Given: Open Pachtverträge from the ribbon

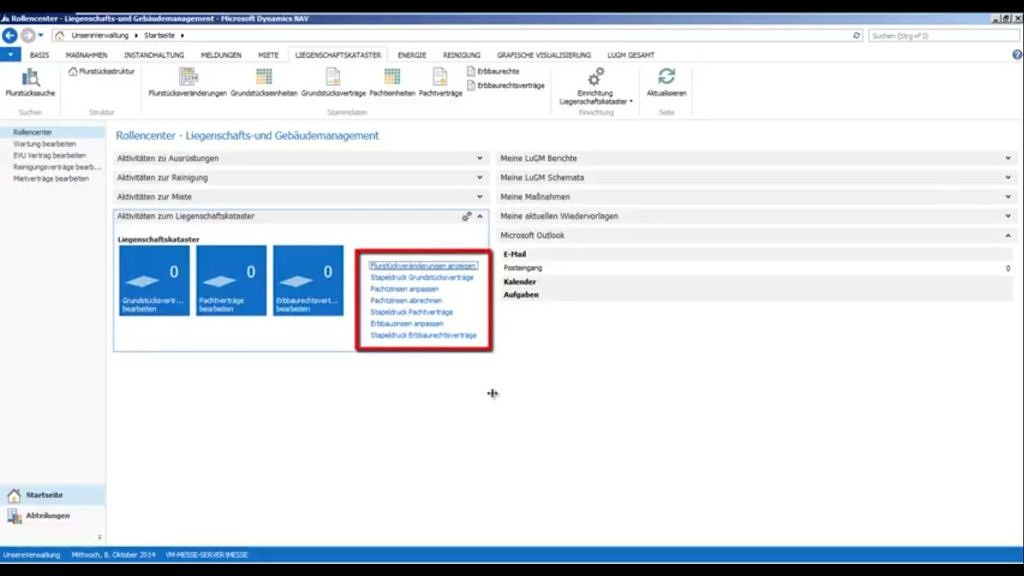Looking at the screenshot, I should pos(440,79).
